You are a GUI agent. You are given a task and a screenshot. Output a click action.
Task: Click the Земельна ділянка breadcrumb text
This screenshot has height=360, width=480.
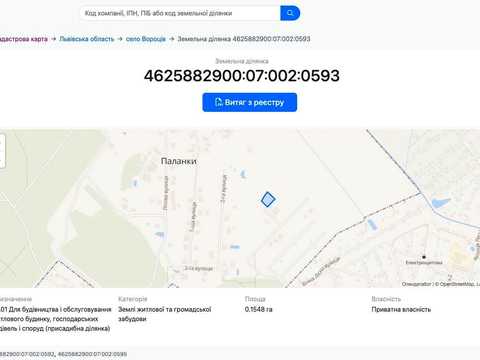244,39
